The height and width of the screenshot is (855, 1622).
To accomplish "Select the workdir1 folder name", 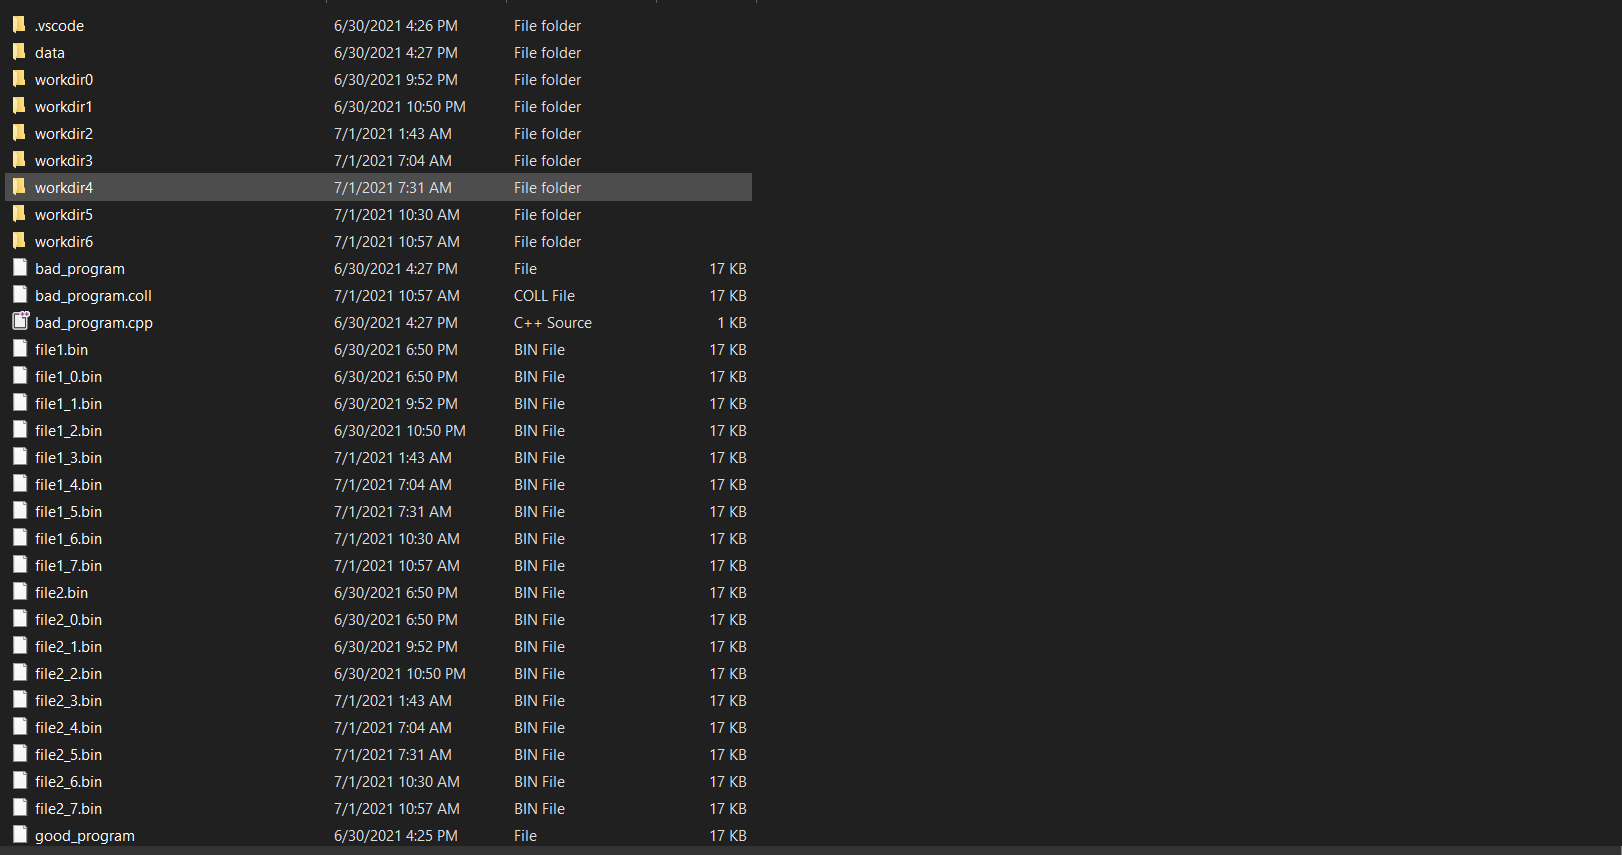I will 64,107.
